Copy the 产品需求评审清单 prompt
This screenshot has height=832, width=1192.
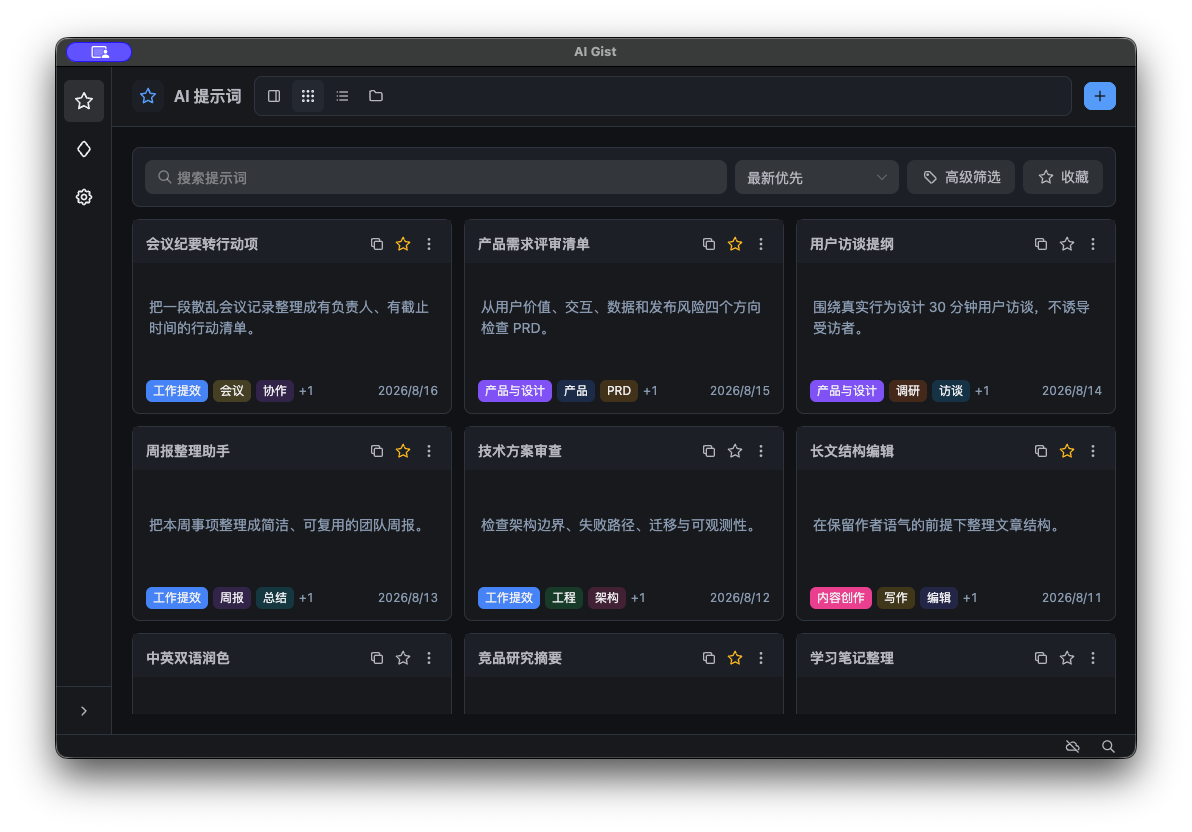tap(709, 244)
